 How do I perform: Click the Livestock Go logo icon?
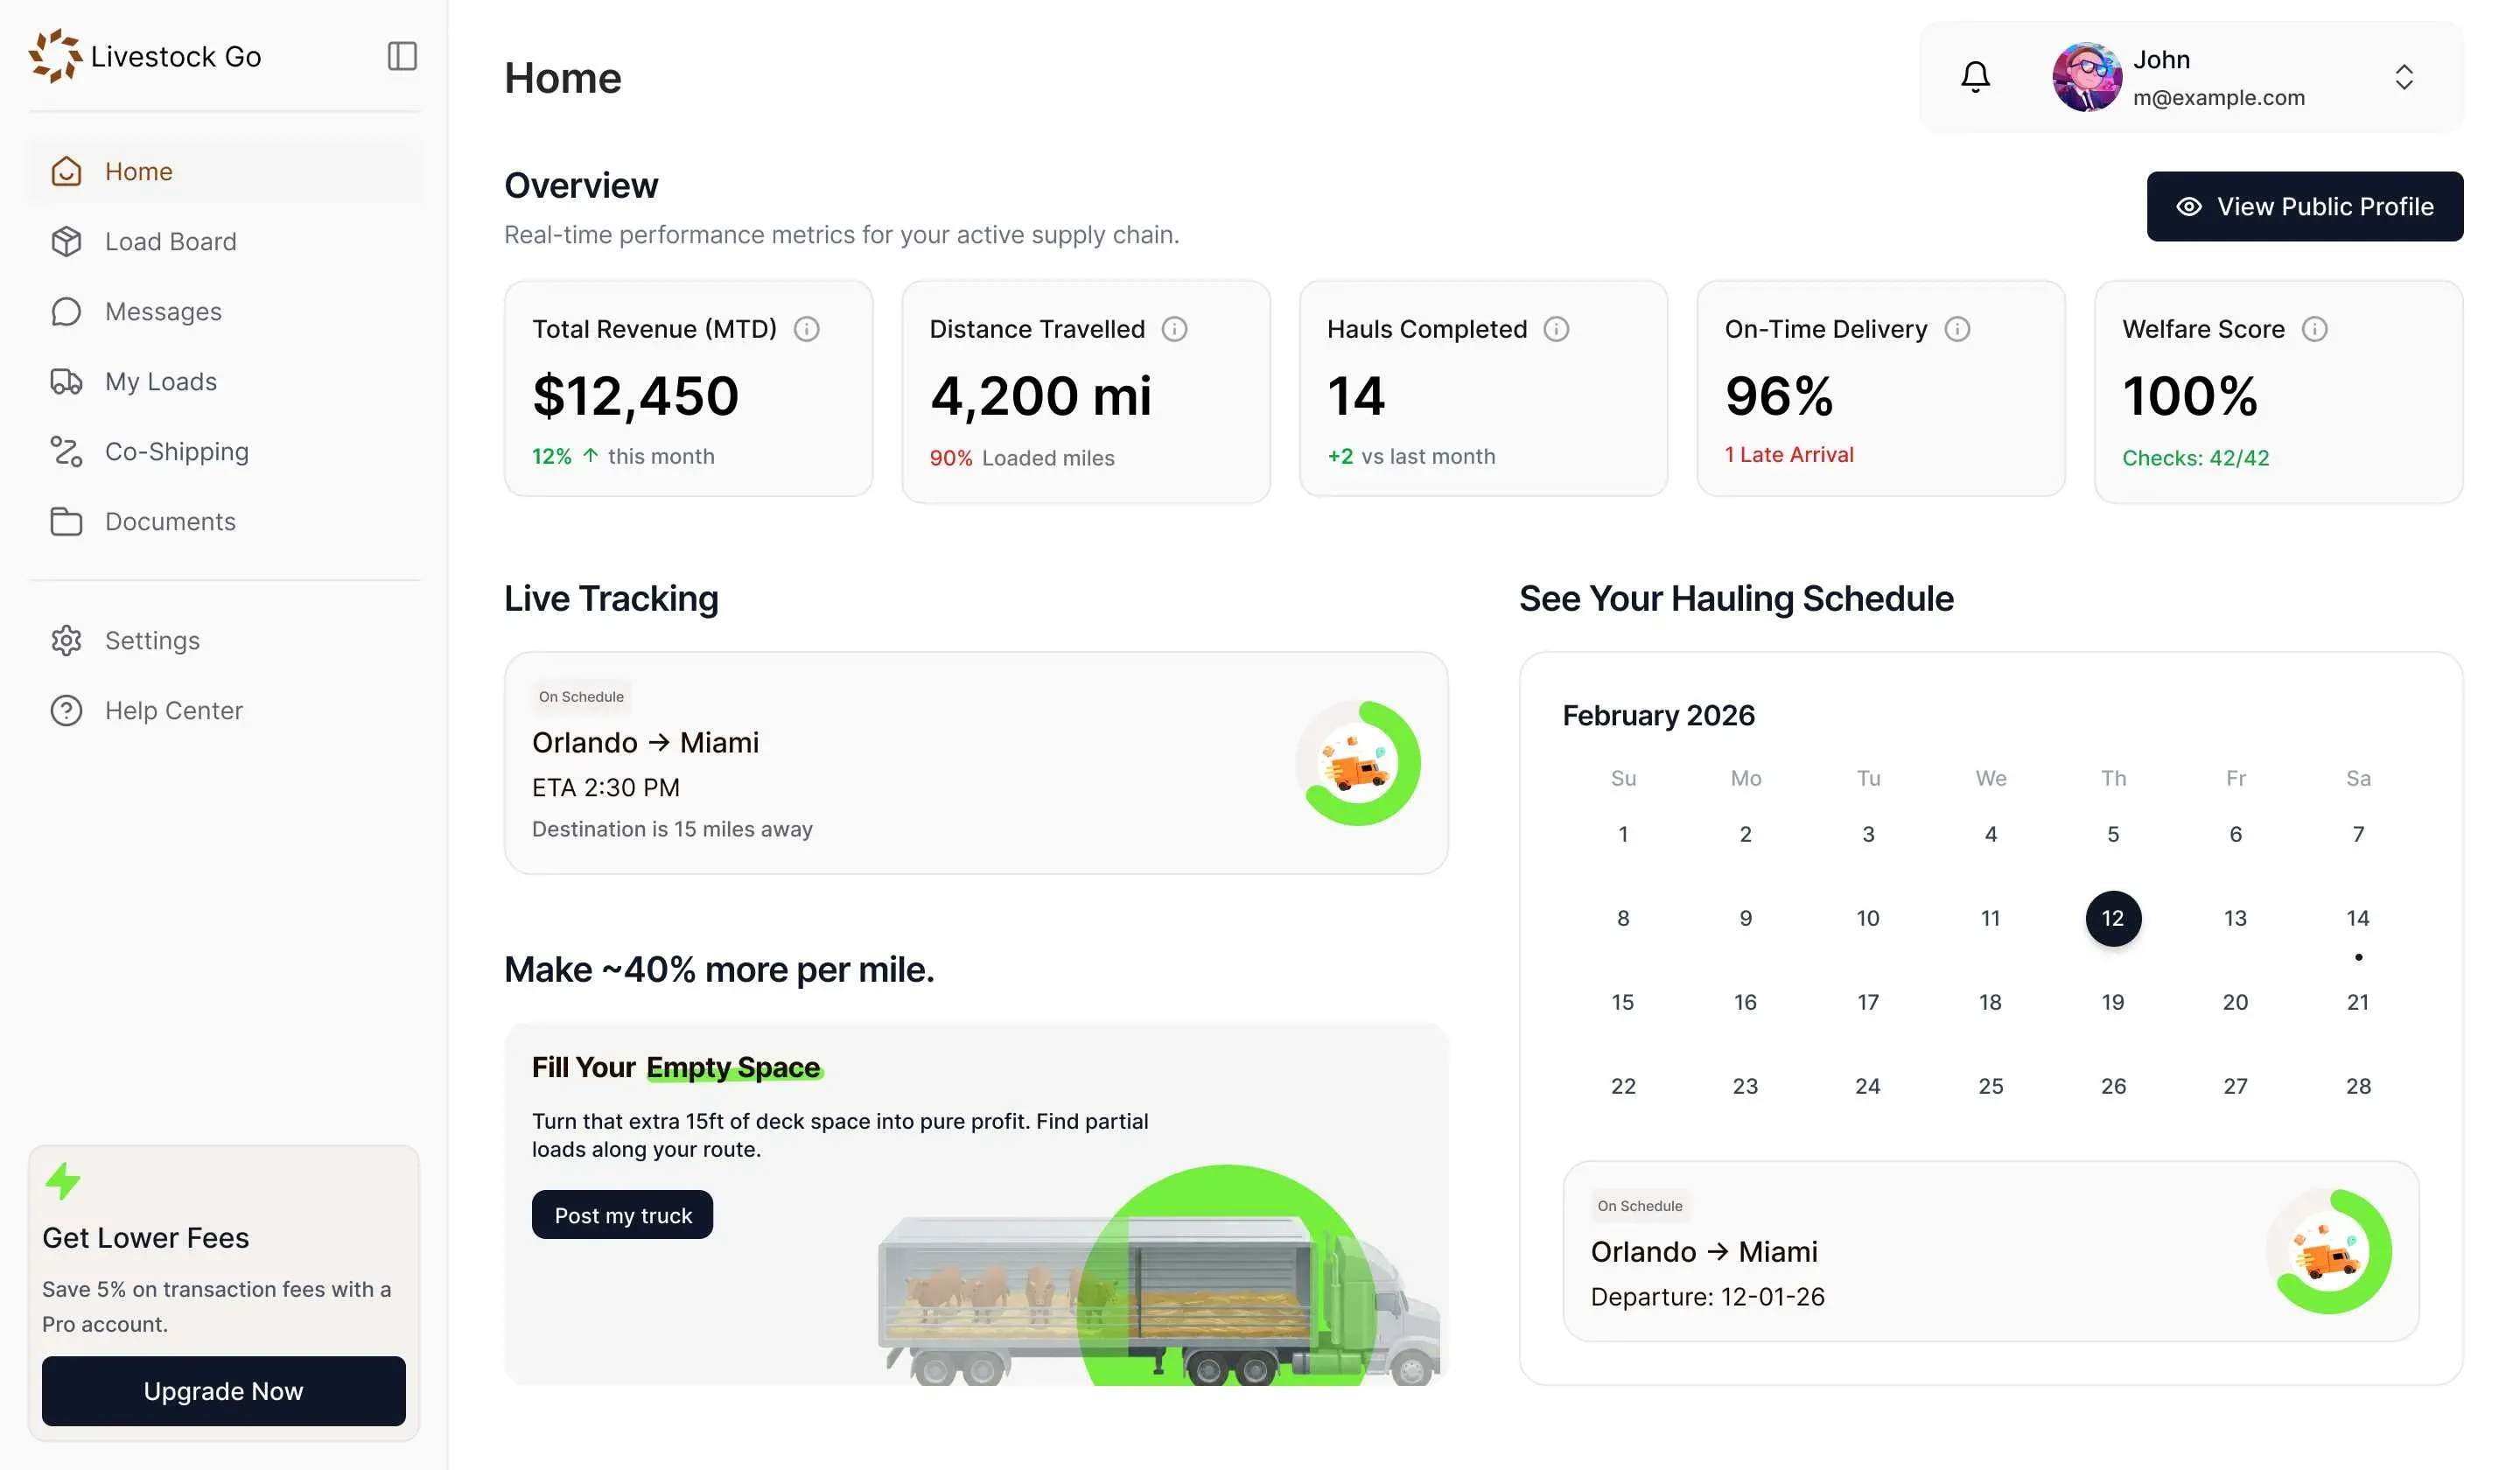[55, 56]
